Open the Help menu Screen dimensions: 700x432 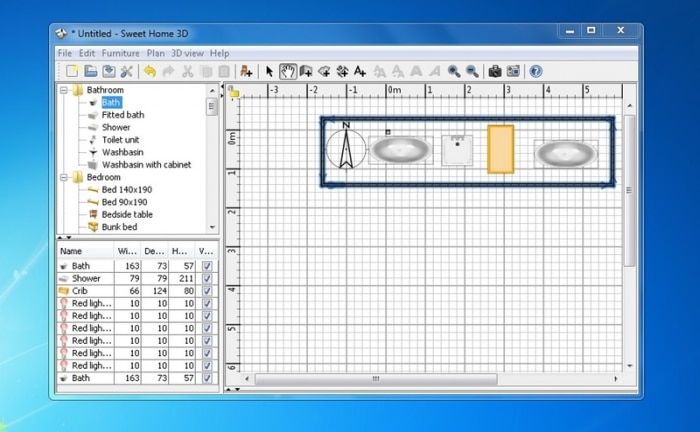(x=219, y=53)
